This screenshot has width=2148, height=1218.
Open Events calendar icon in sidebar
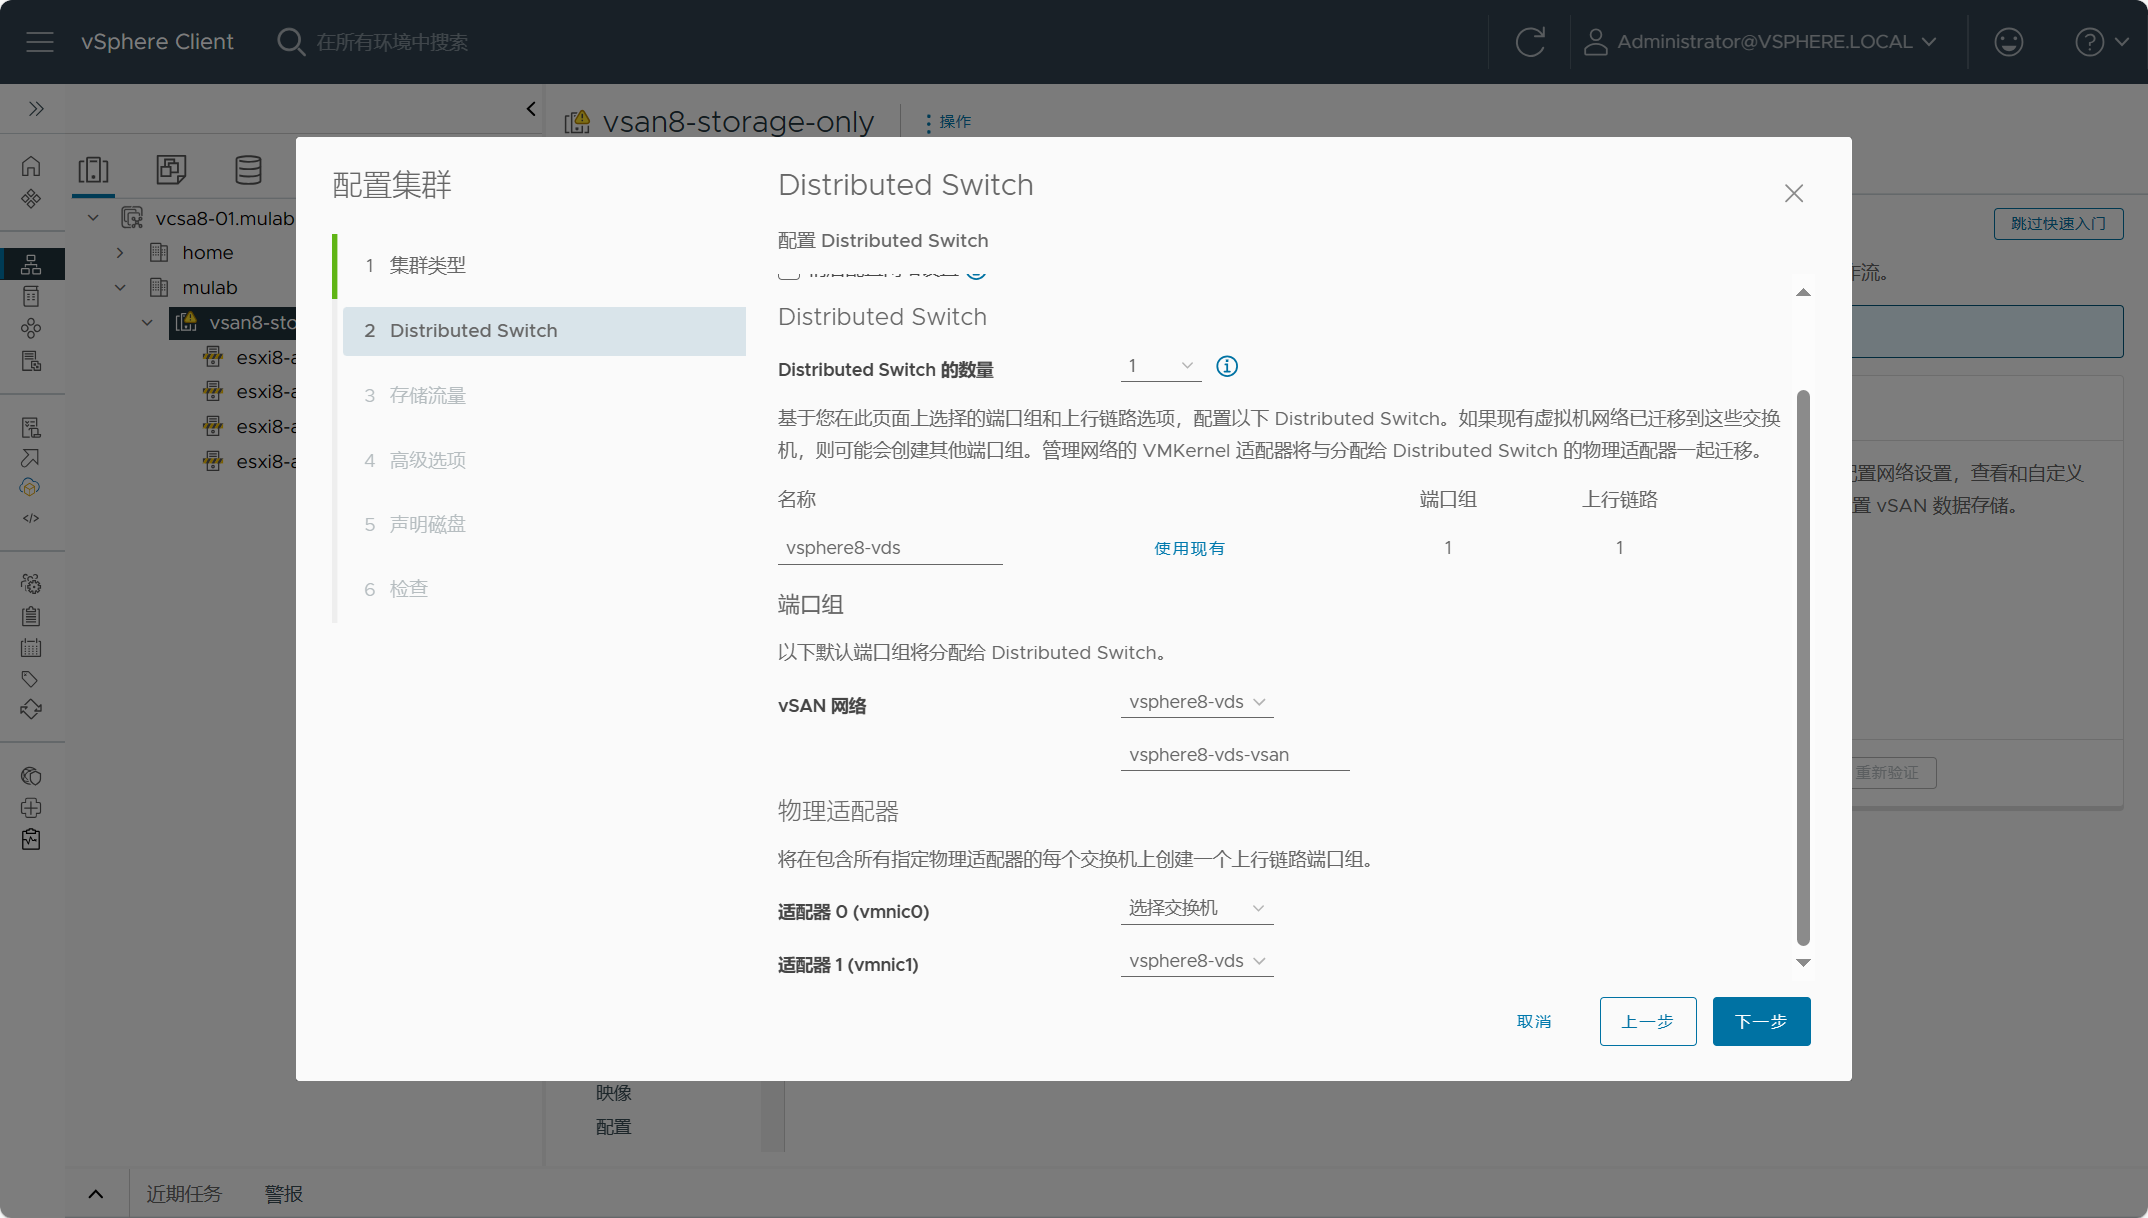[x=31, y=648]
